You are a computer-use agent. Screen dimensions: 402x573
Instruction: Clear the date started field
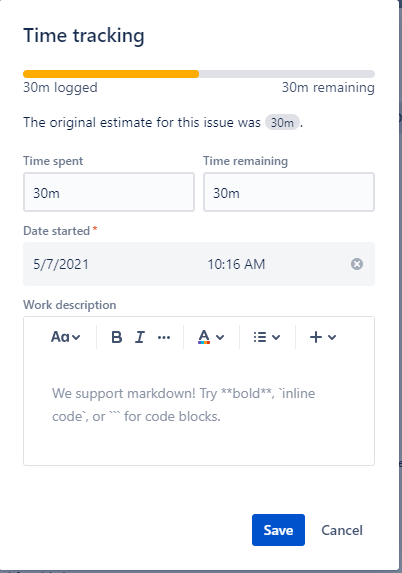357,264
